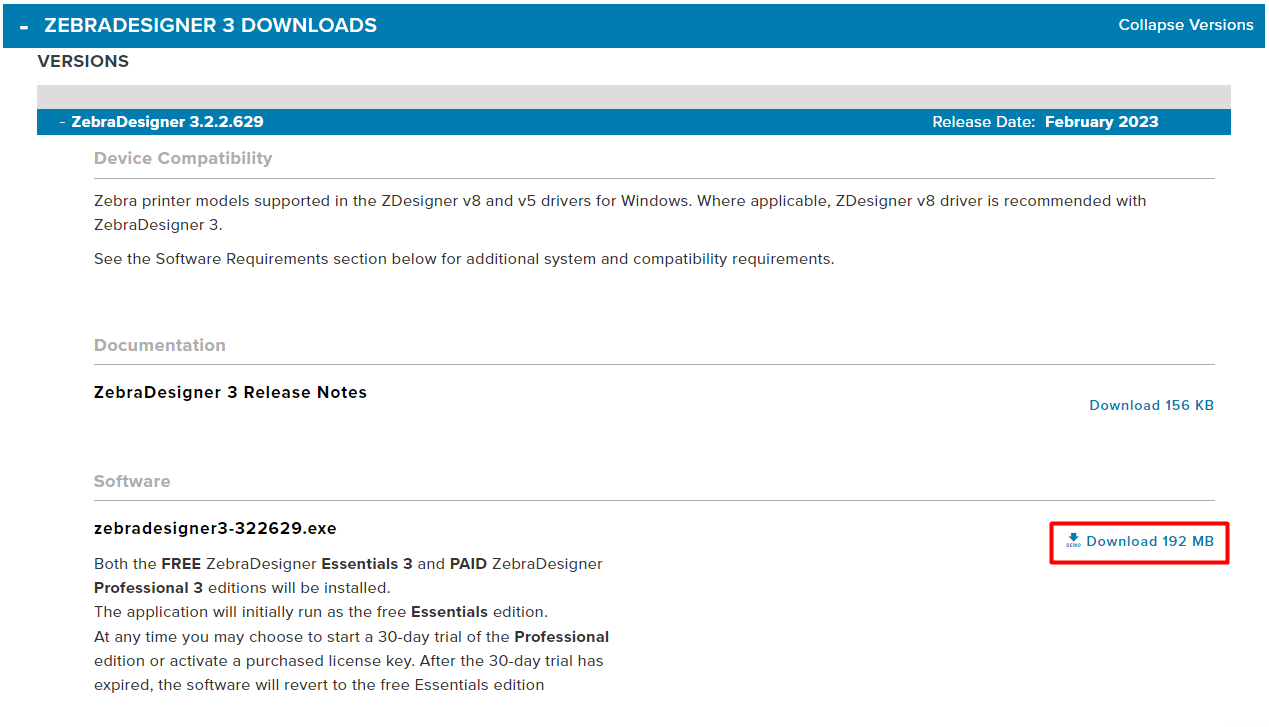Collapse the ZebraDesigner 3.2.2.629 version row
Screen dimensions: 1269x727
(63, 122)
